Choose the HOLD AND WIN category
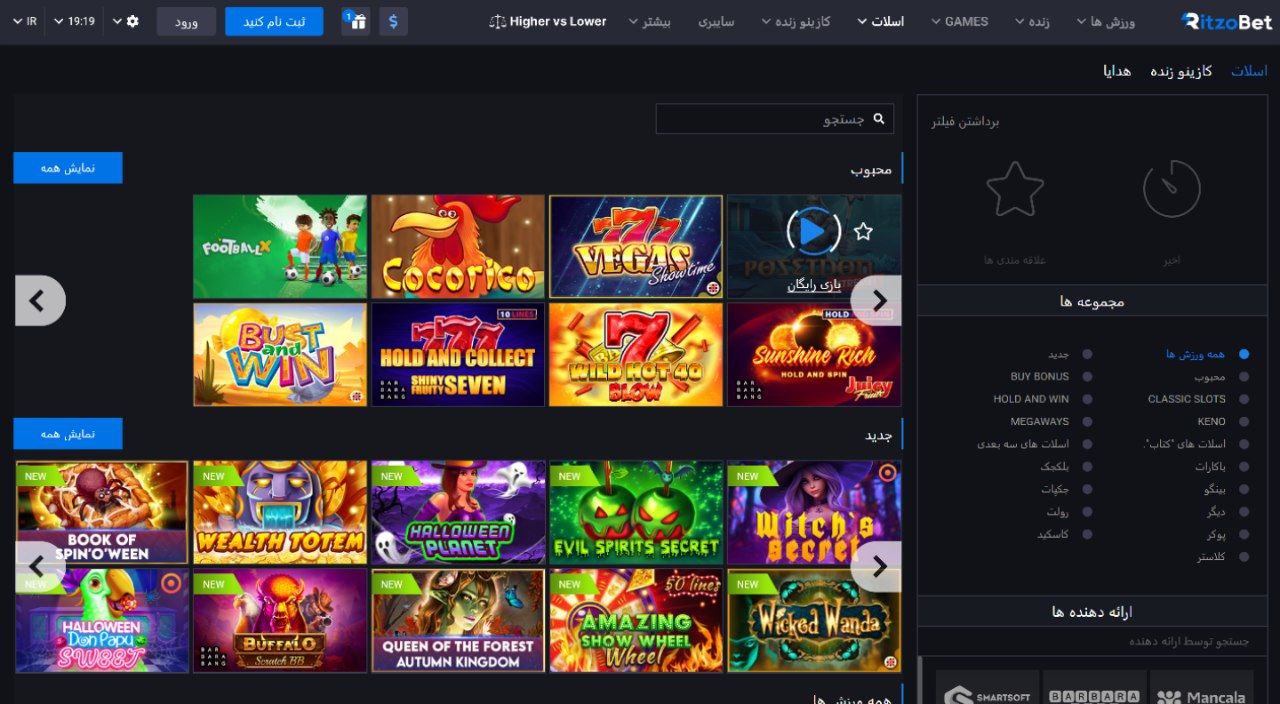This screenshot has width=1280, height=704. [1087, 399]
